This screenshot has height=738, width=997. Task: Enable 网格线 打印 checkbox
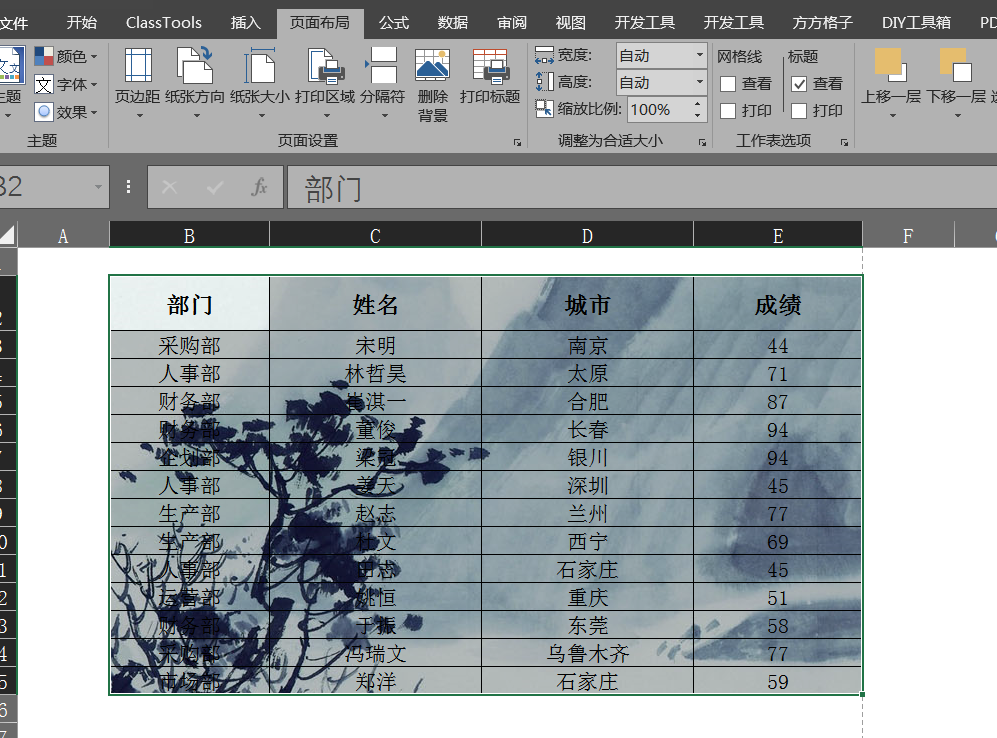coord(728,111)
